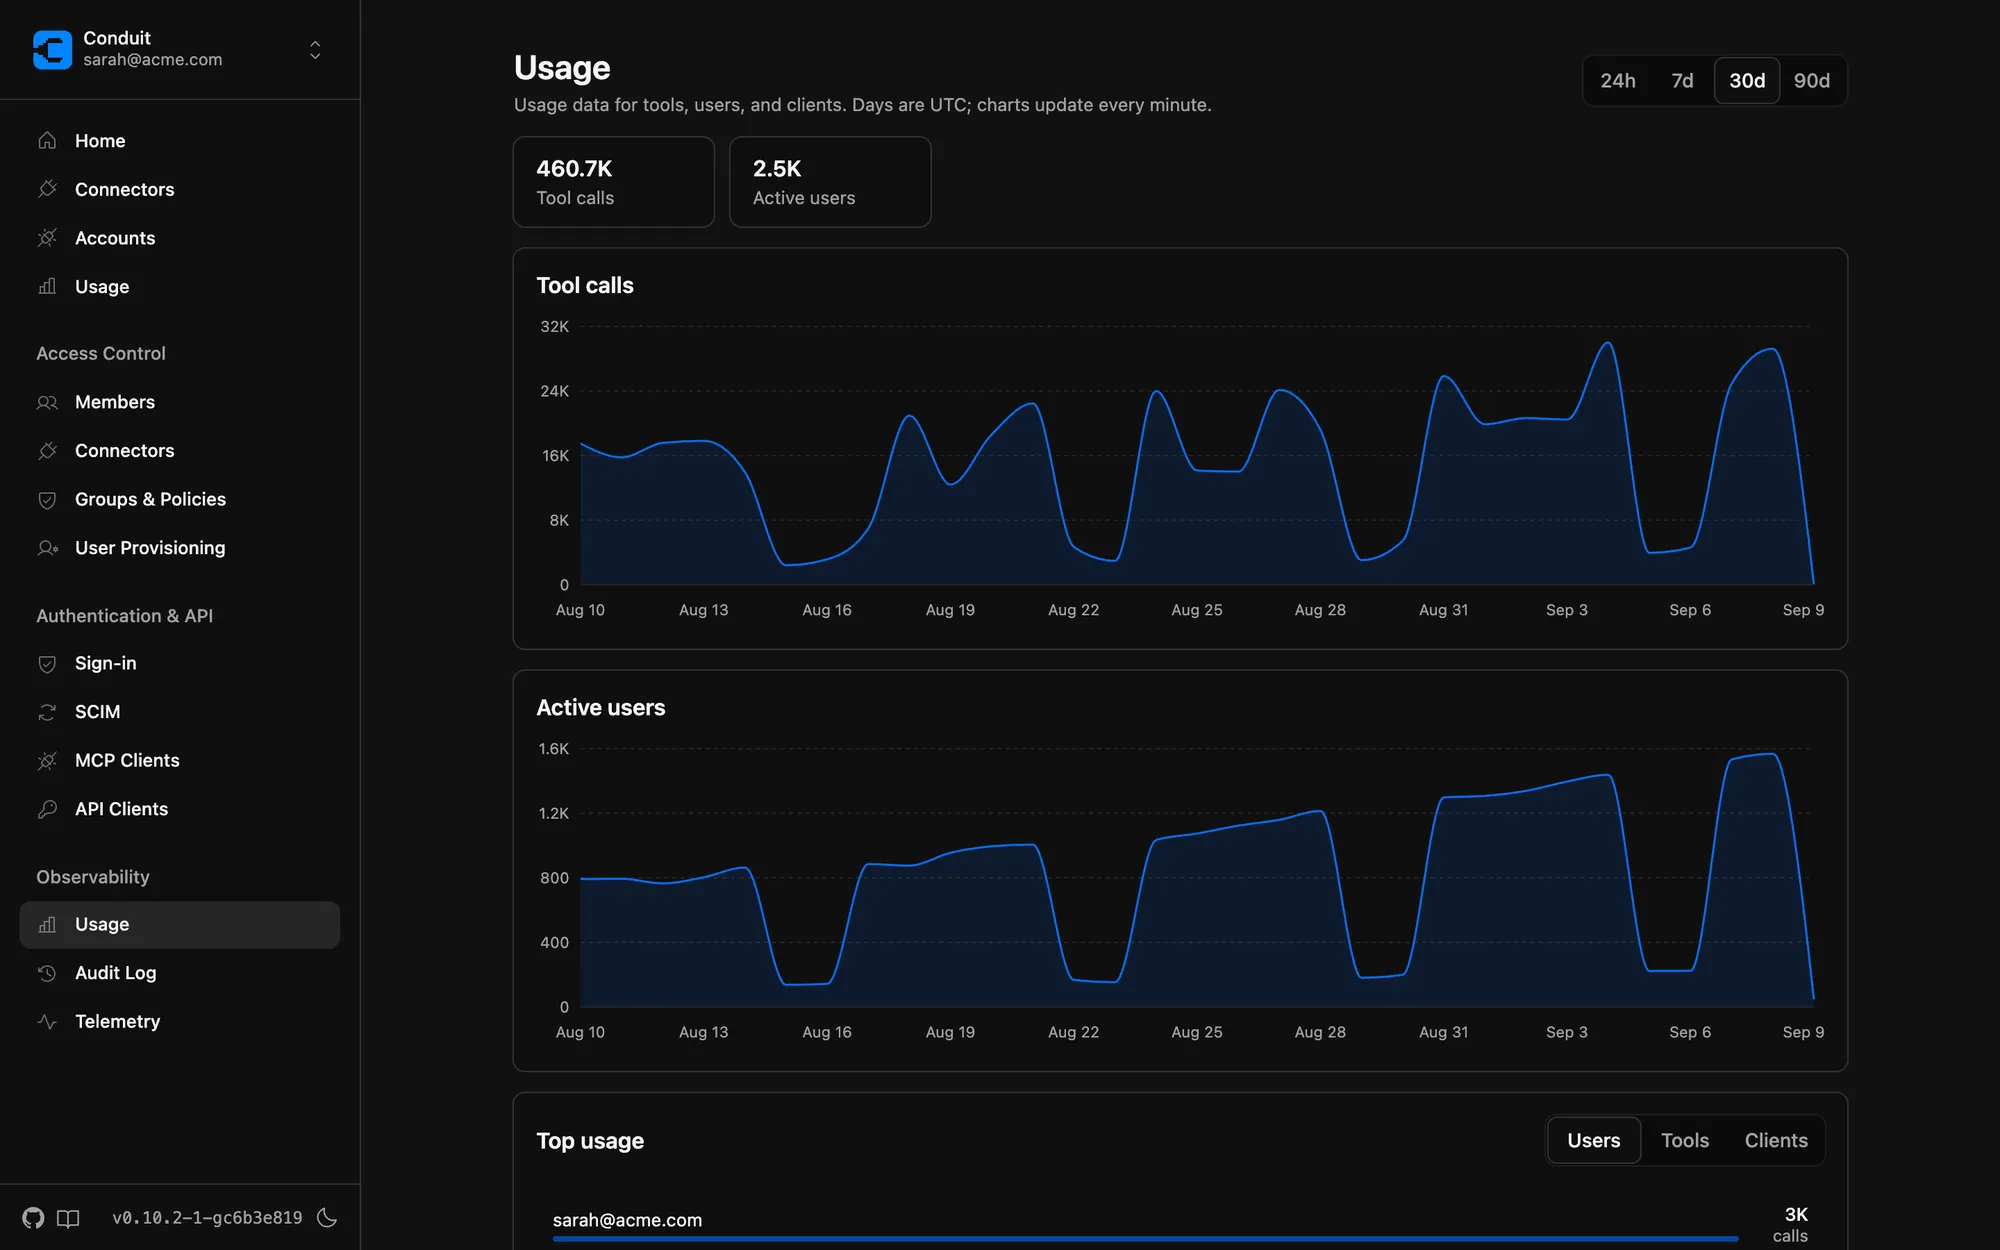The width and height of the screenshot is (2000, 1250).
Task: Click the API Clients key icon
Action: tap(47, 809)
